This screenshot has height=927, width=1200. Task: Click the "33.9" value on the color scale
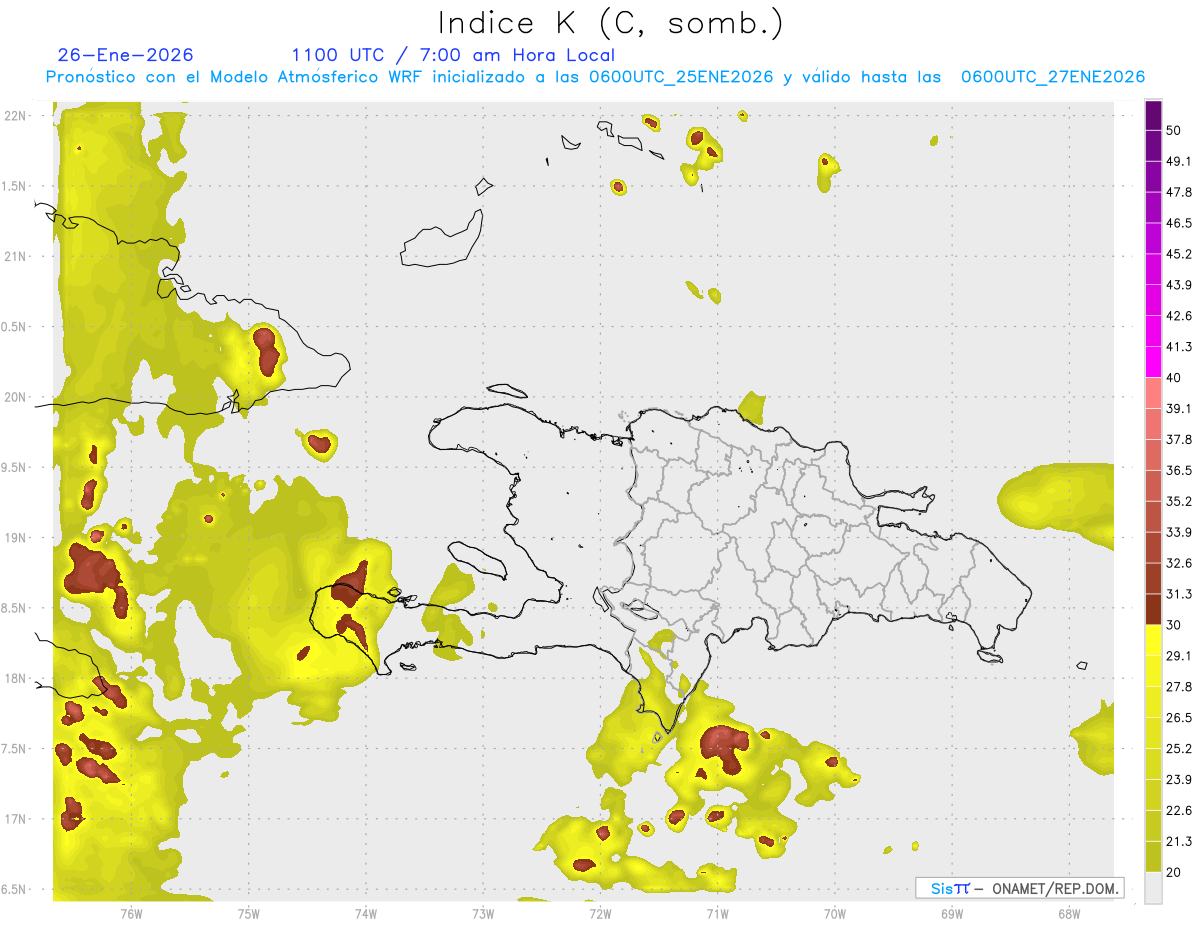tap(1179, 532)
